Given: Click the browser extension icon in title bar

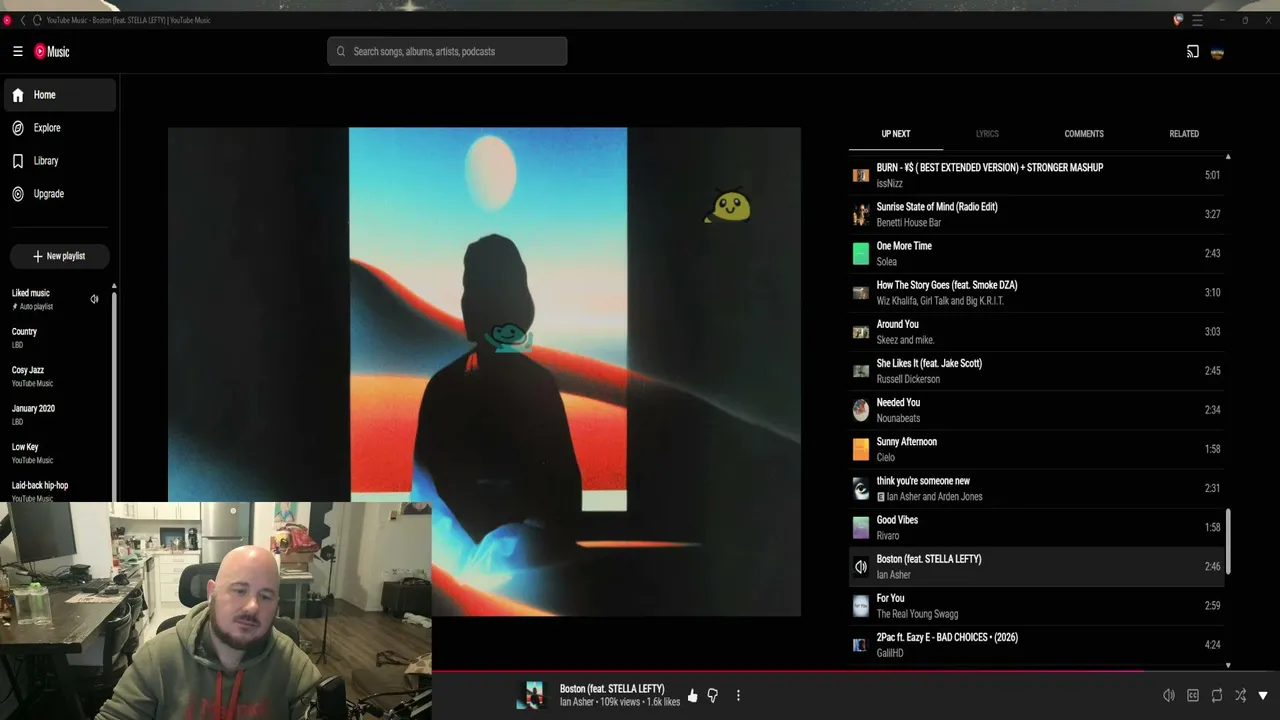Looking at the screenshot, I should tap(1178, 20).
